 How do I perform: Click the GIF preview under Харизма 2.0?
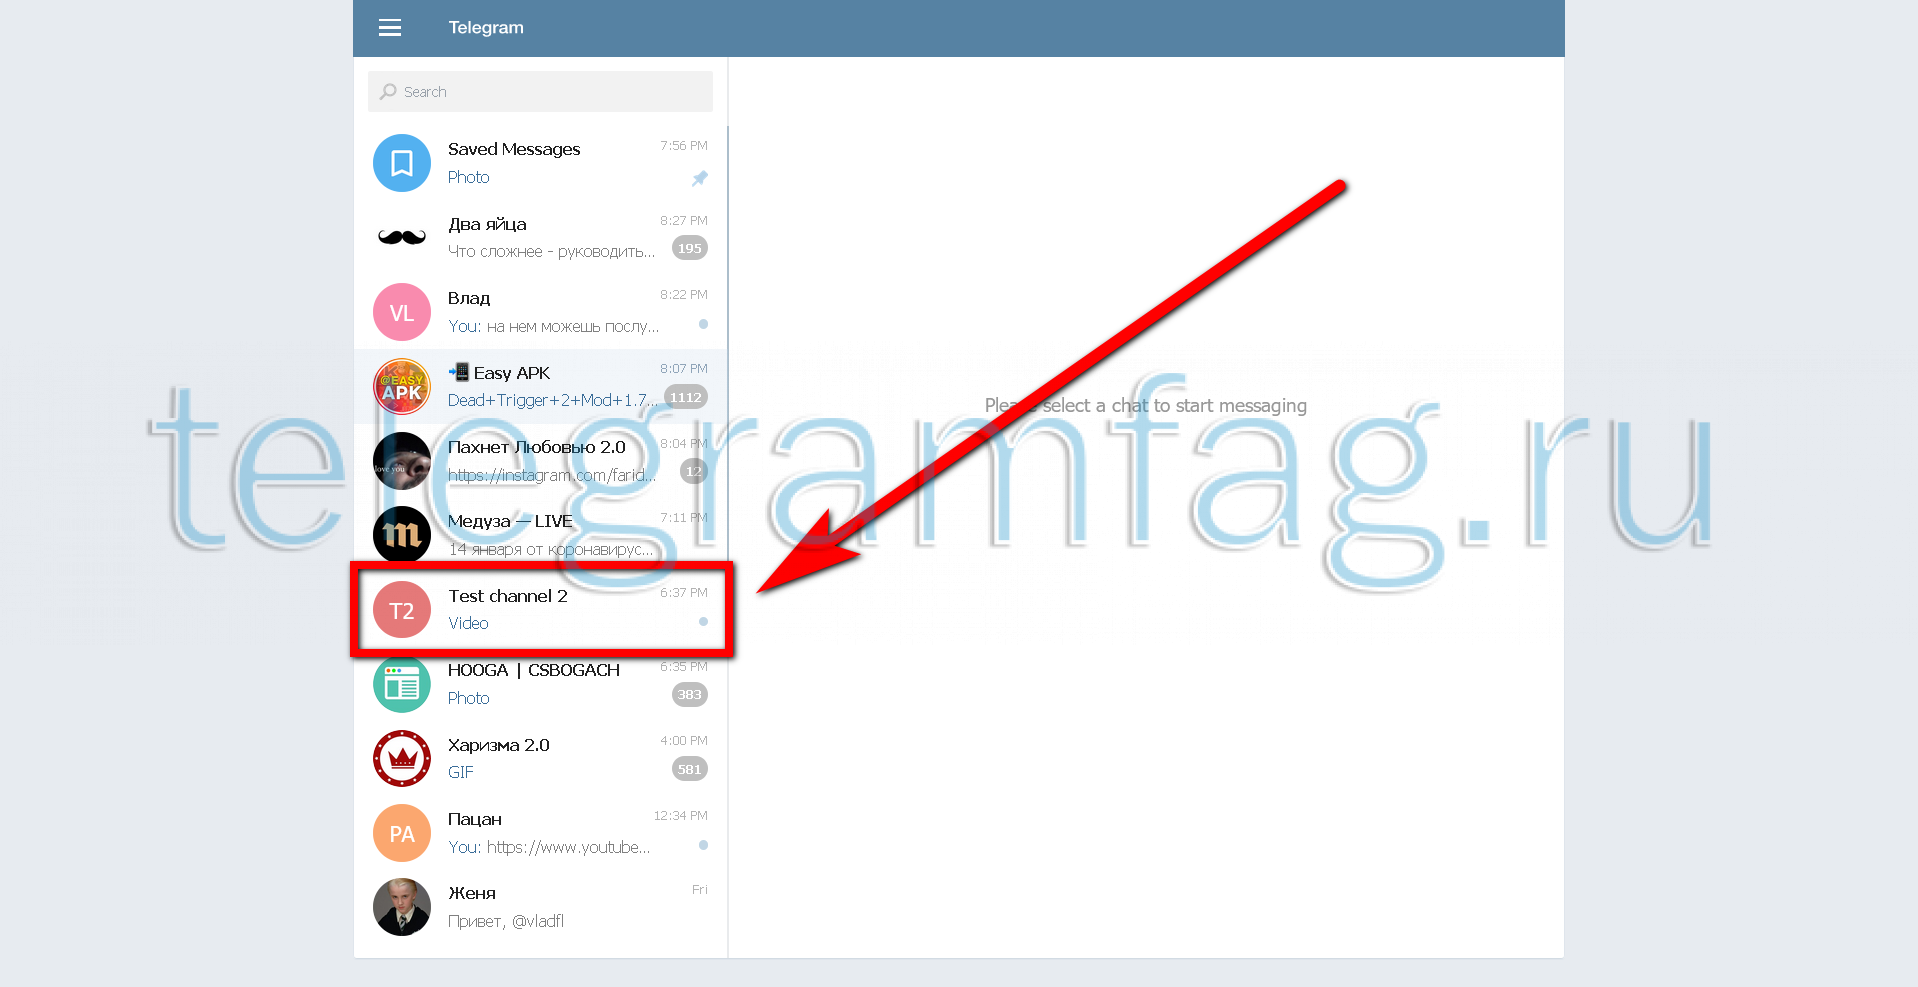[x=461, y=772]
